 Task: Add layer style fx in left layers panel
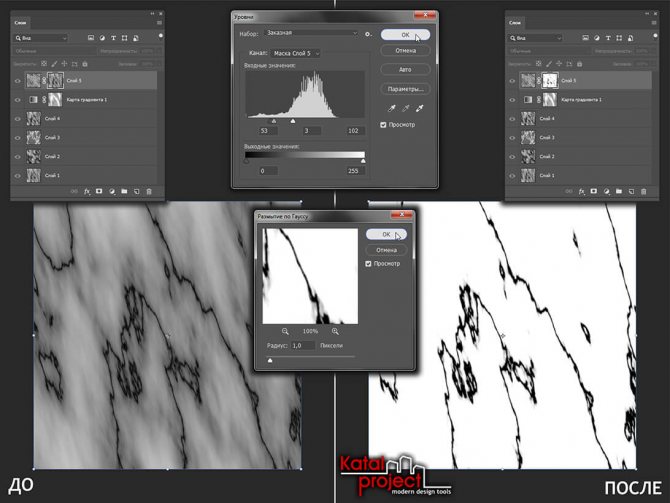tap(87, 190)
